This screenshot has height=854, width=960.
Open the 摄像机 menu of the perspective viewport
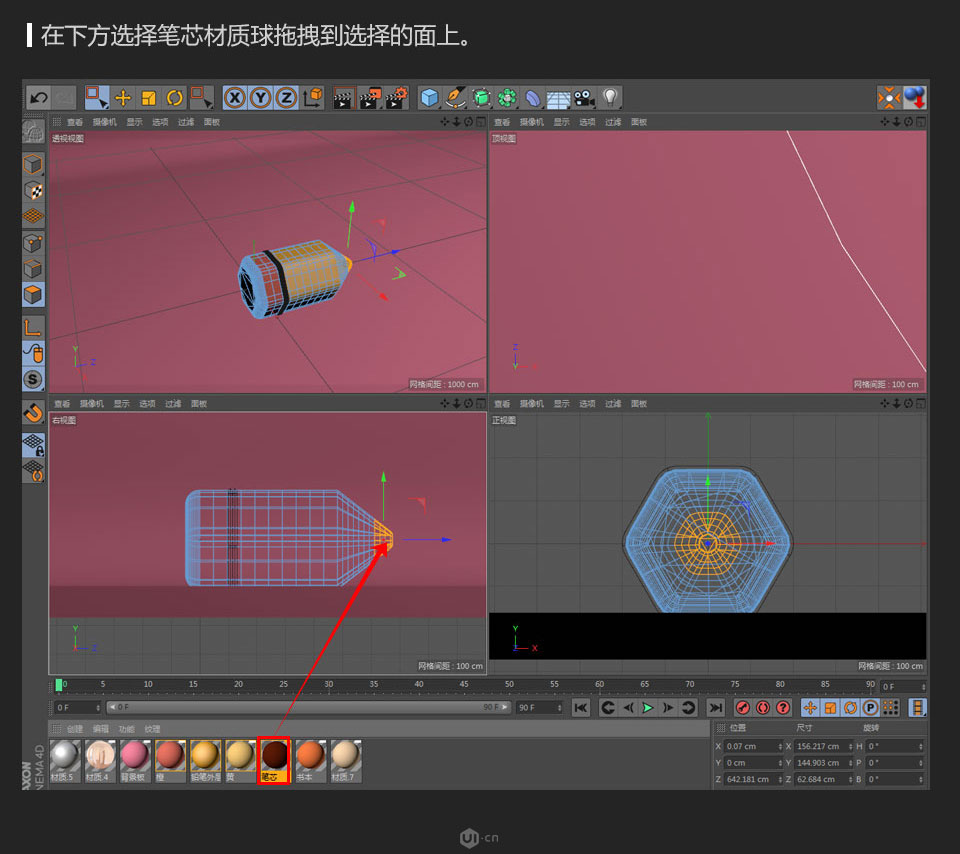tap(105, 122)
